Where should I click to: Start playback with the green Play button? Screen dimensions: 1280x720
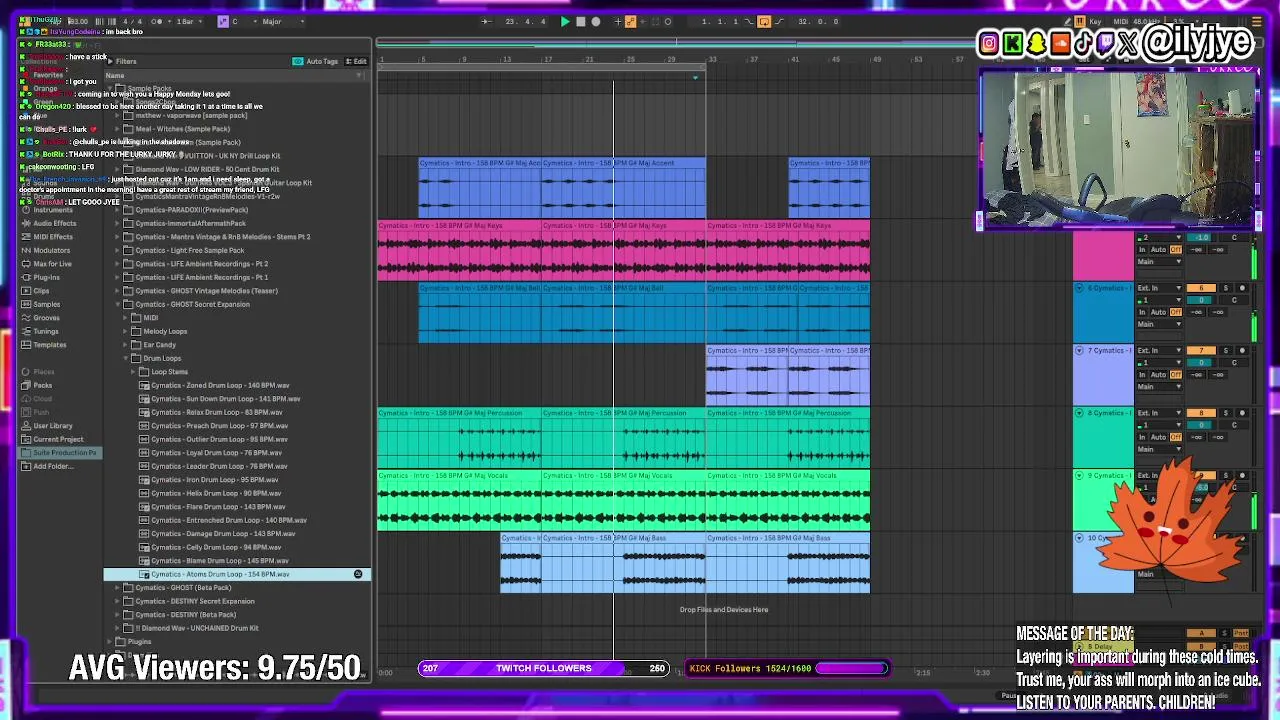tap(565, 21)
